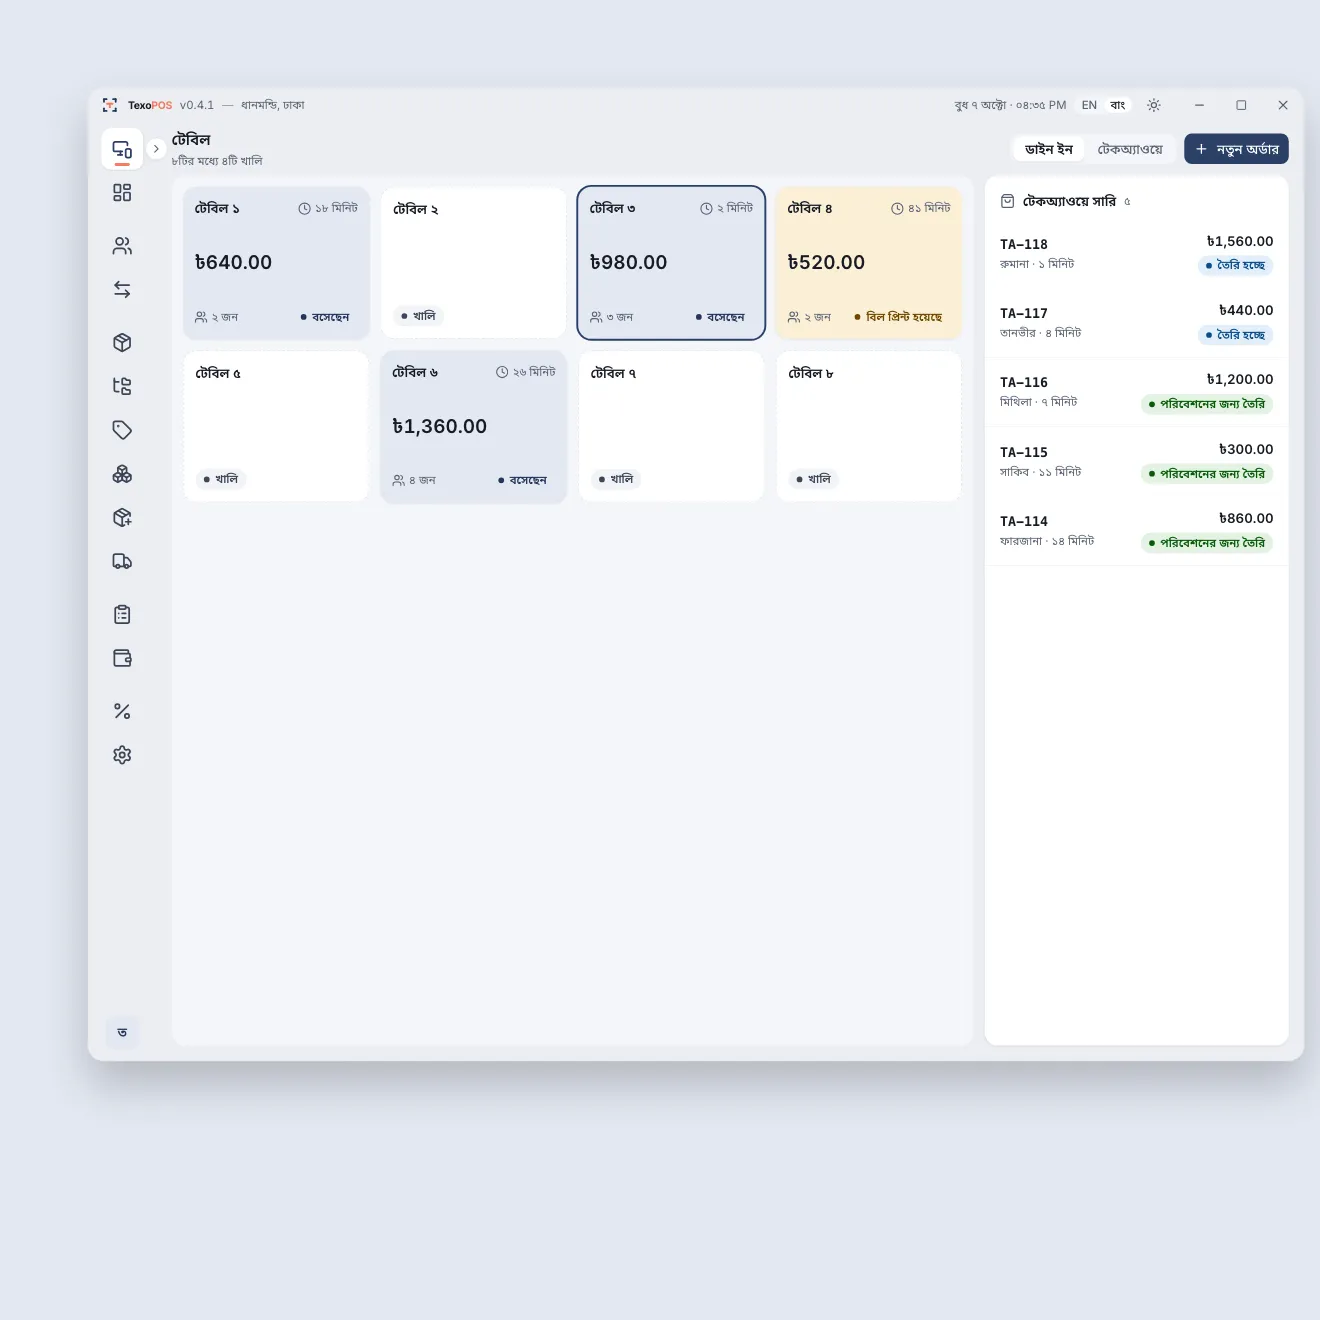Open the empty টেবিল ৫ card

pos(277,426)
